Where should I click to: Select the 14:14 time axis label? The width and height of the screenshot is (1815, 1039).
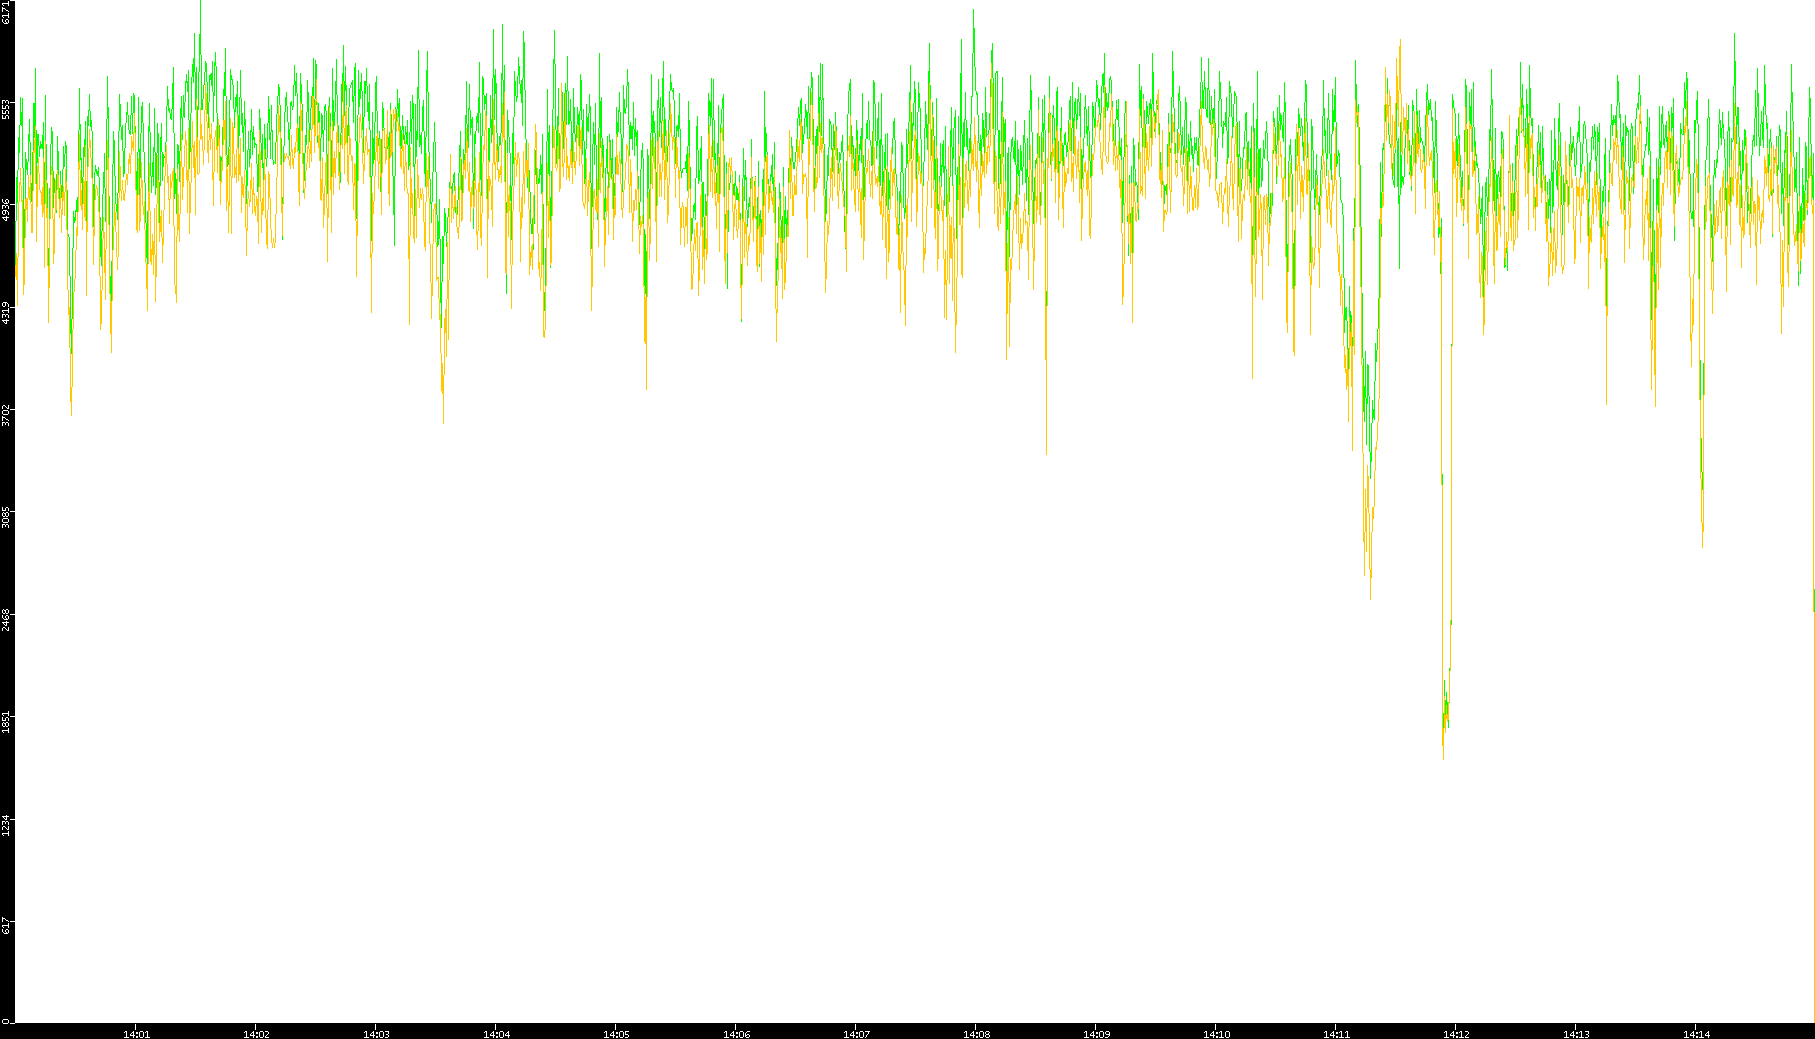(x=1696, y=1034)
